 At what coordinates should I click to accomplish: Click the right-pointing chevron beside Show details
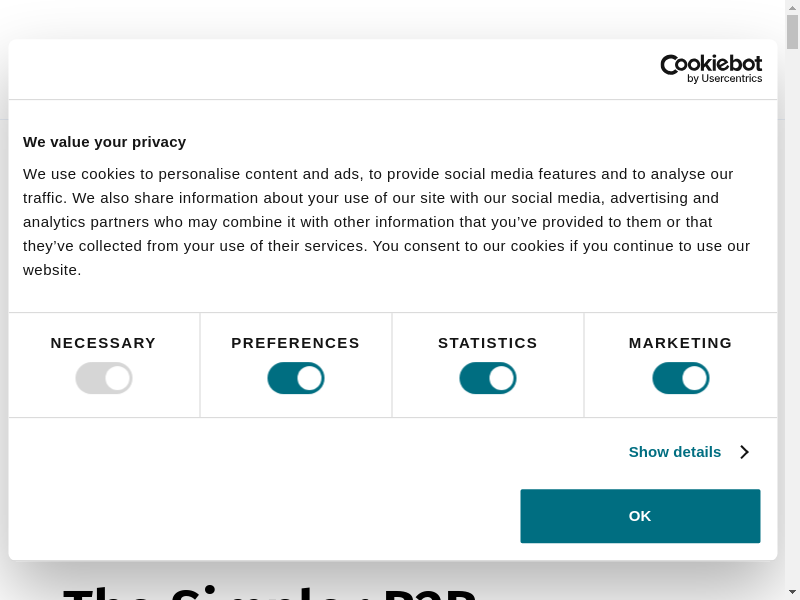click(x=745, y=452)
